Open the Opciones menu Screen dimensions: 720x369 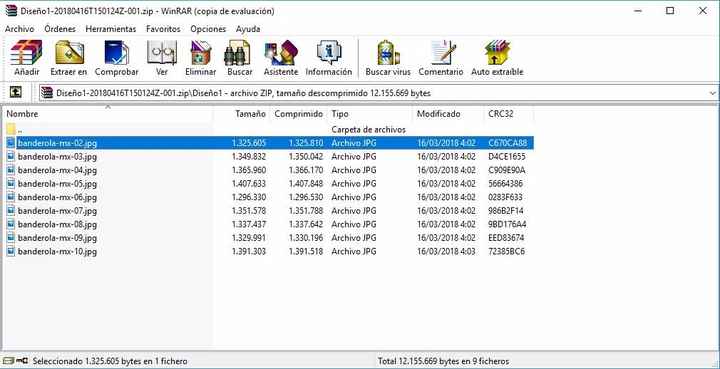point(208,29)
